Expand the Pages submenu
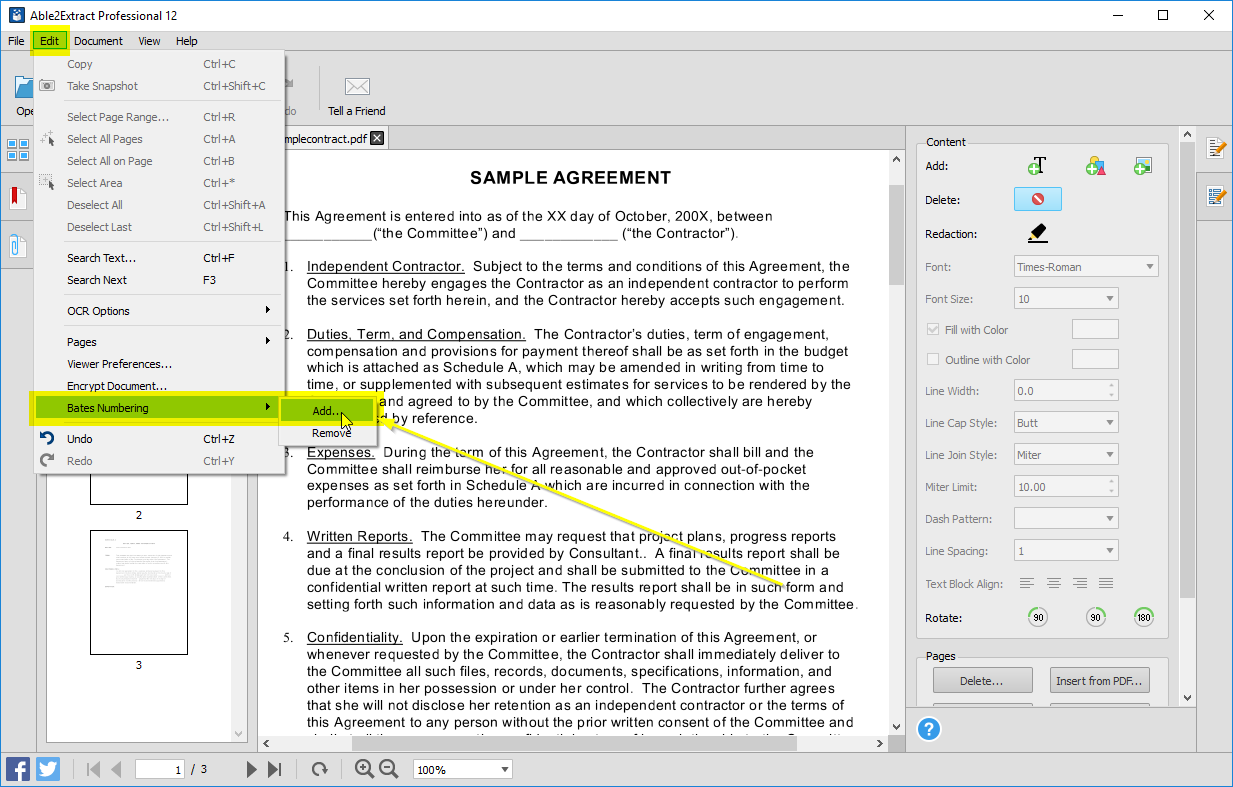This screenshot has width=1233, height=787. coord(159,342)
